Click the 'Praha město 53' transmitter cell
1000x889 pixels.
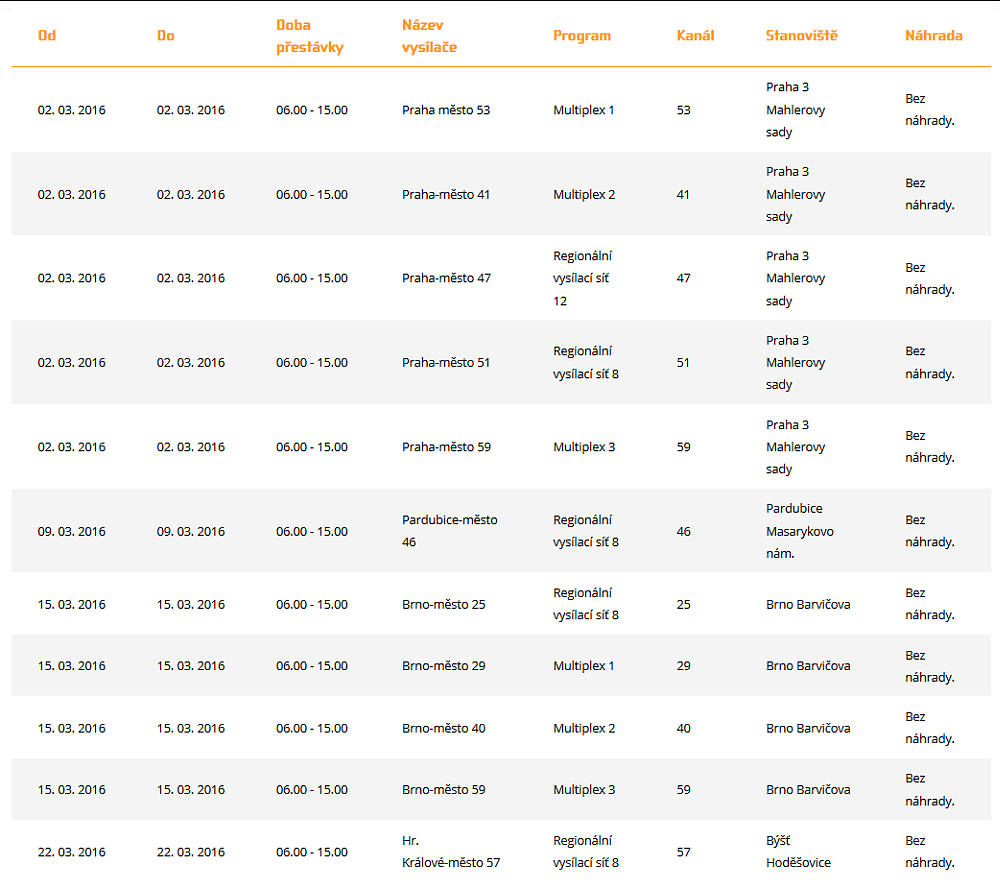446,110
